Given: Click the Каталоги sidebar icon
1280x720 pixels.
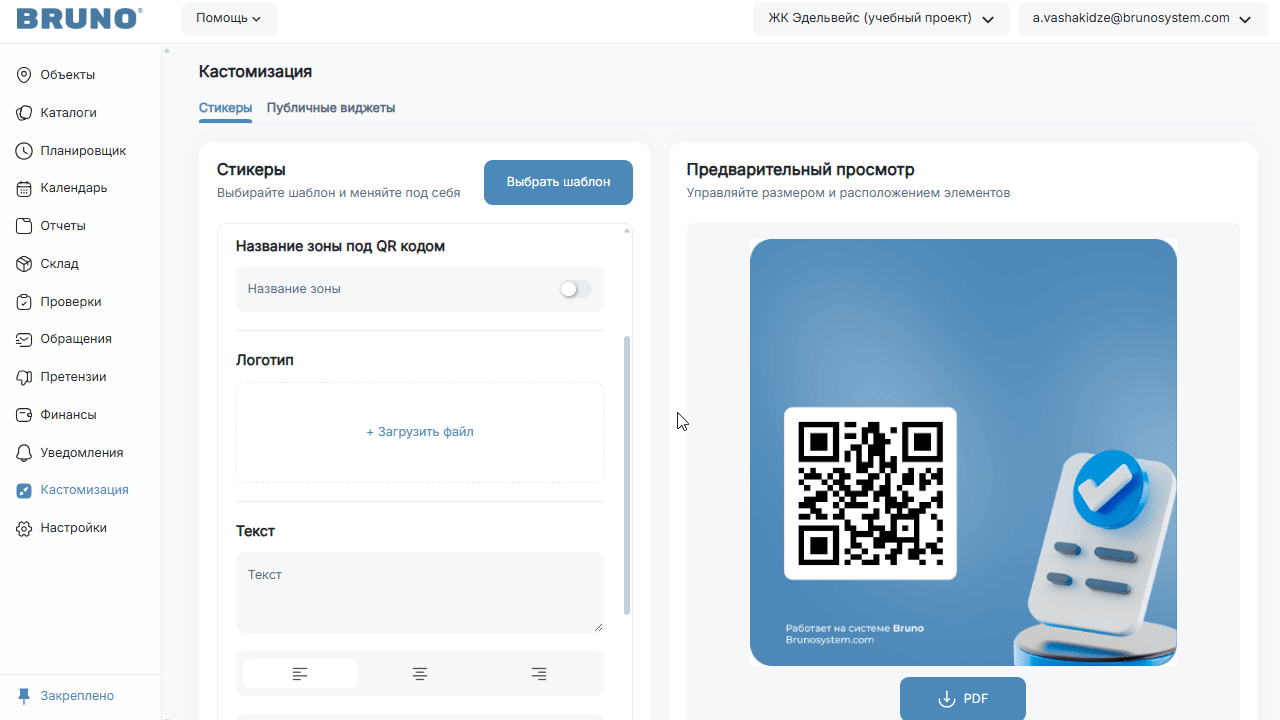Looking at the screenshot, I should point(25,113).
